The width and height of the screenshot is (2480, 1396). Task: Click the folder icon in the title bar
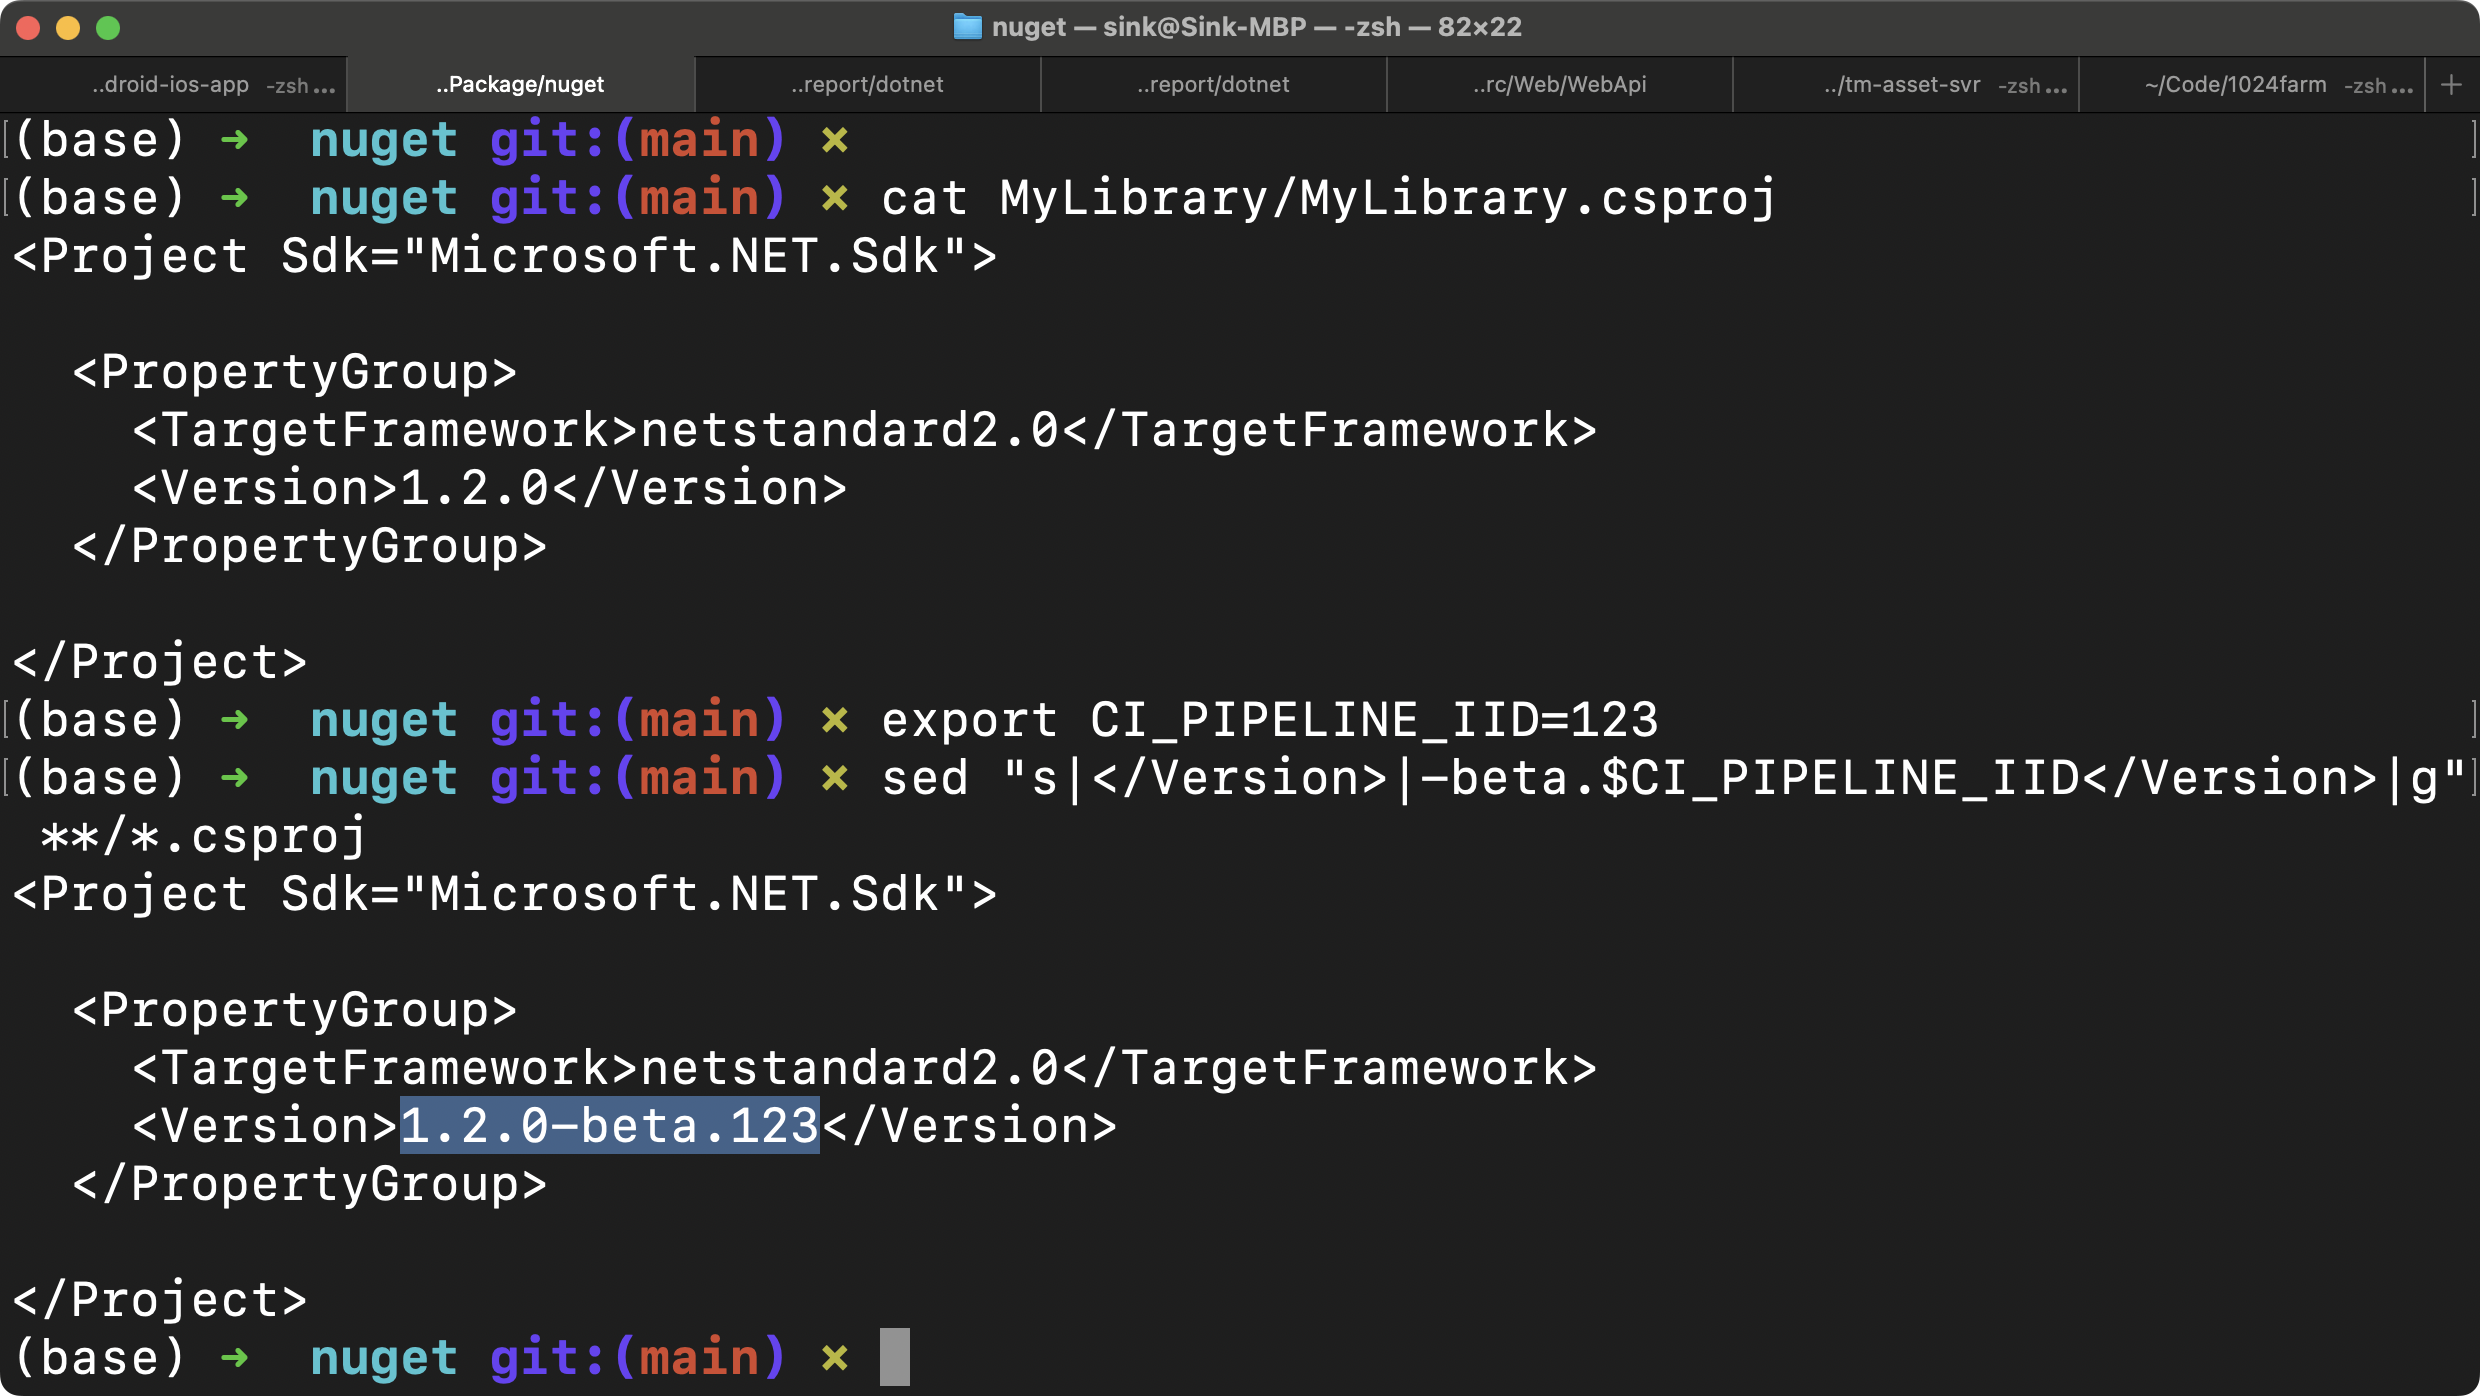(x=966, y=26)
